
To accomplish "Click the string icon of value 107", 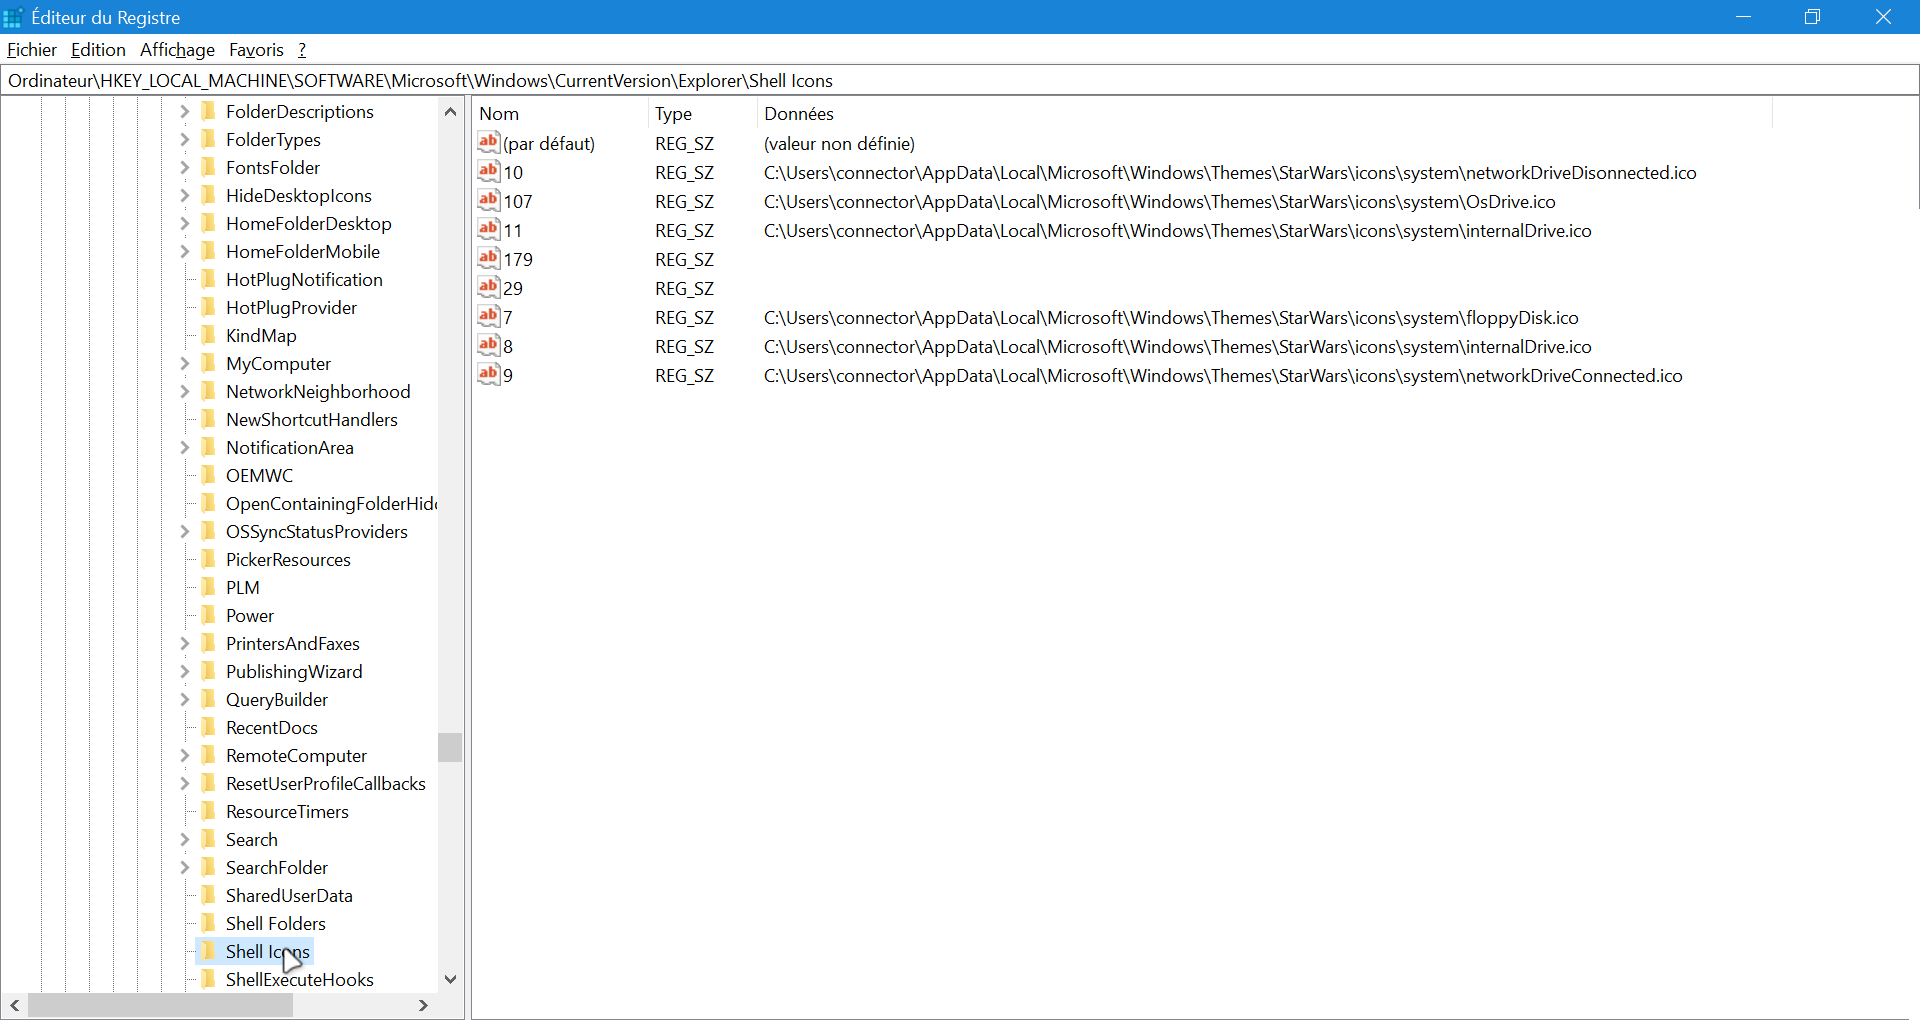I will [x=488, y=201].
